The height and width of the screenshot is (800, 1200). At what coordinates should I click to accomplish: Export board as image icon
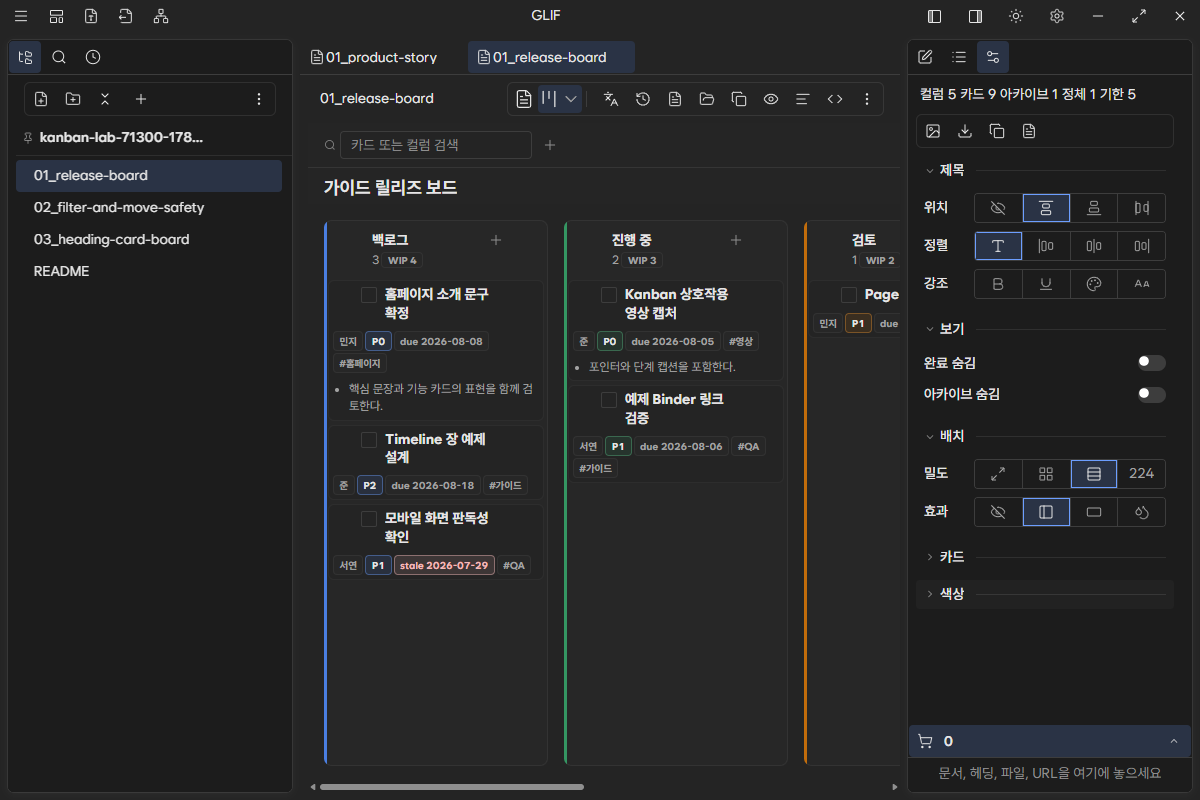pyautogui.click(x=933, y=131)
